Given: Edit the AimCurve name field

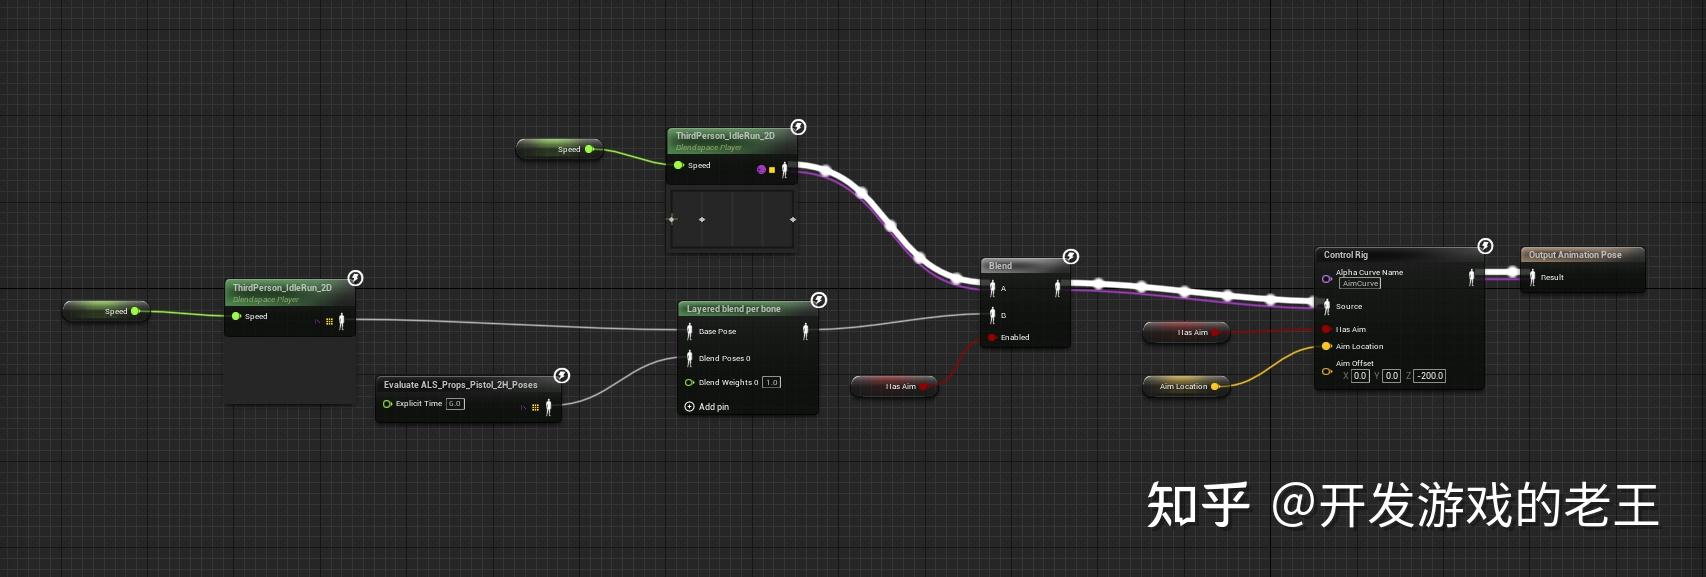Looking at the screenshot, I should (1360, 284).
